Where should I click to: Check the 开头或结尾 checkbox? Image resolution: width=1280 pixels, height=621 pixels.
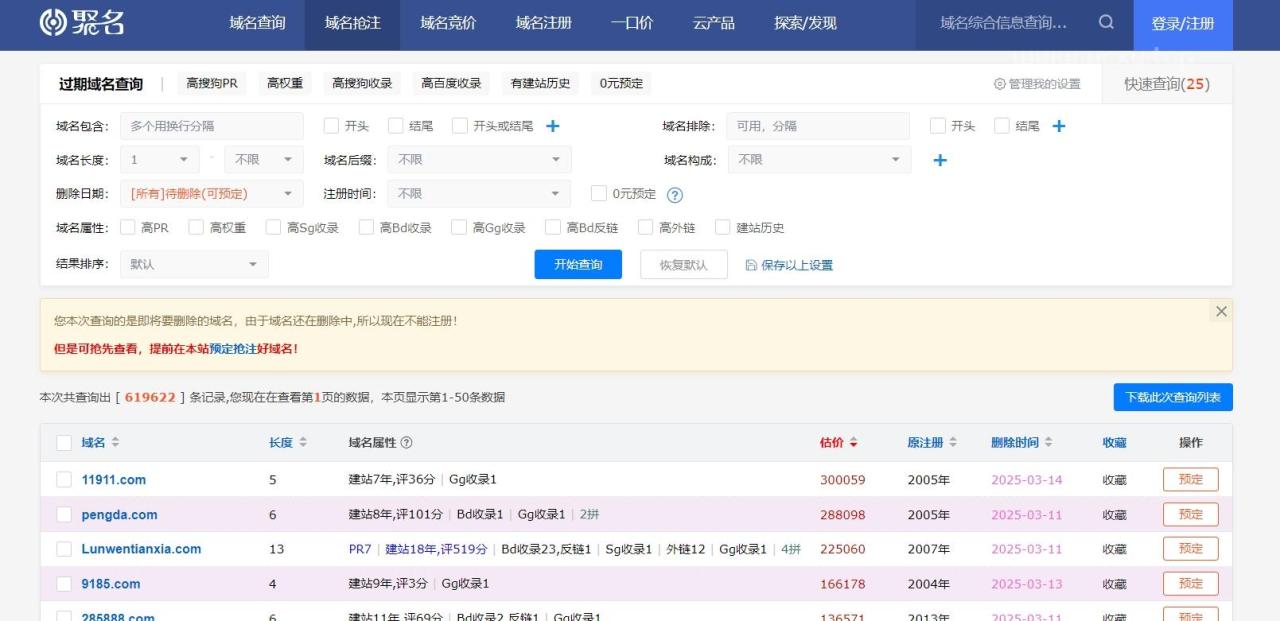(459, 126)
